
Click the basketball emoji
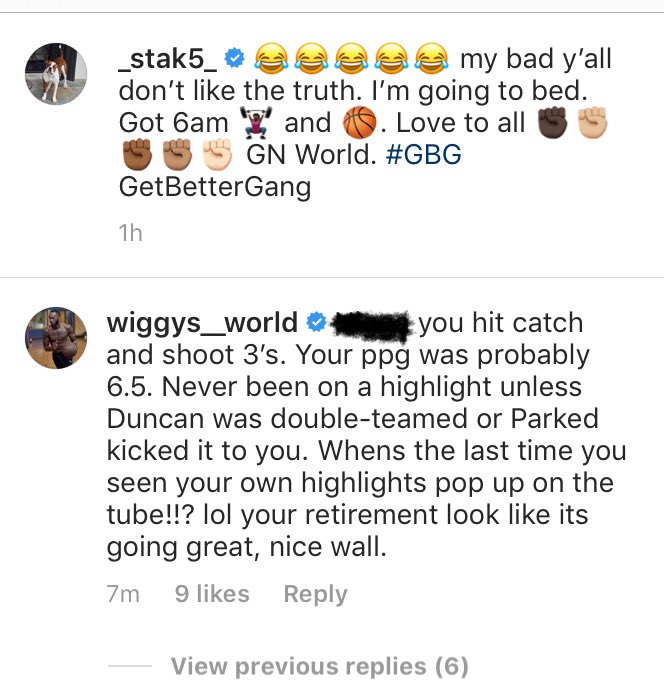[x=360, y=123]
